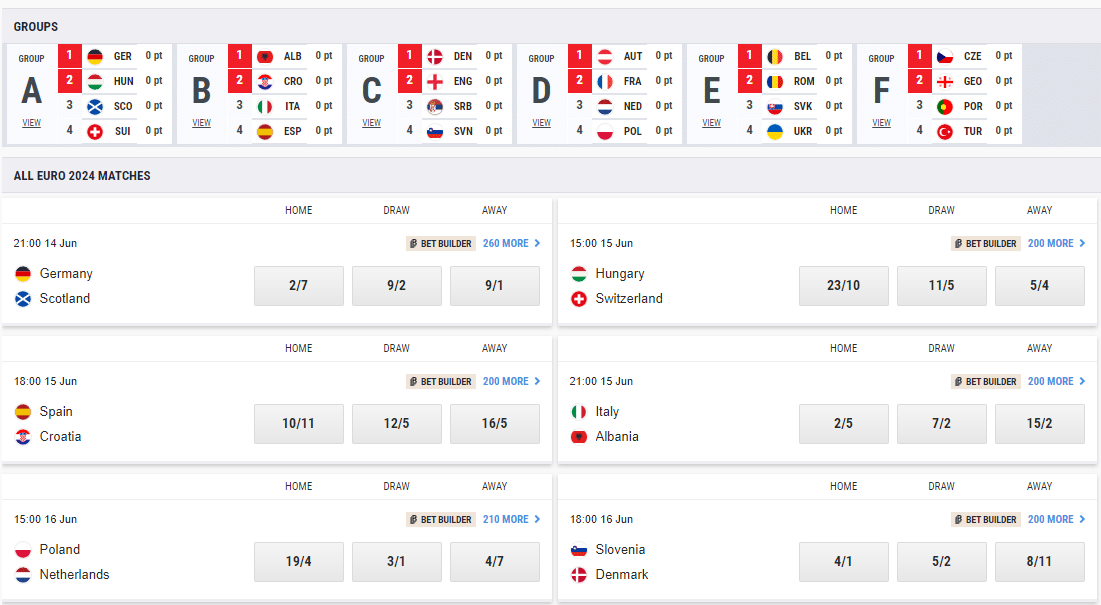
Task: Click the Scotland flag in the Germany match
Action: pyautogui.click(x=21, y=298)
